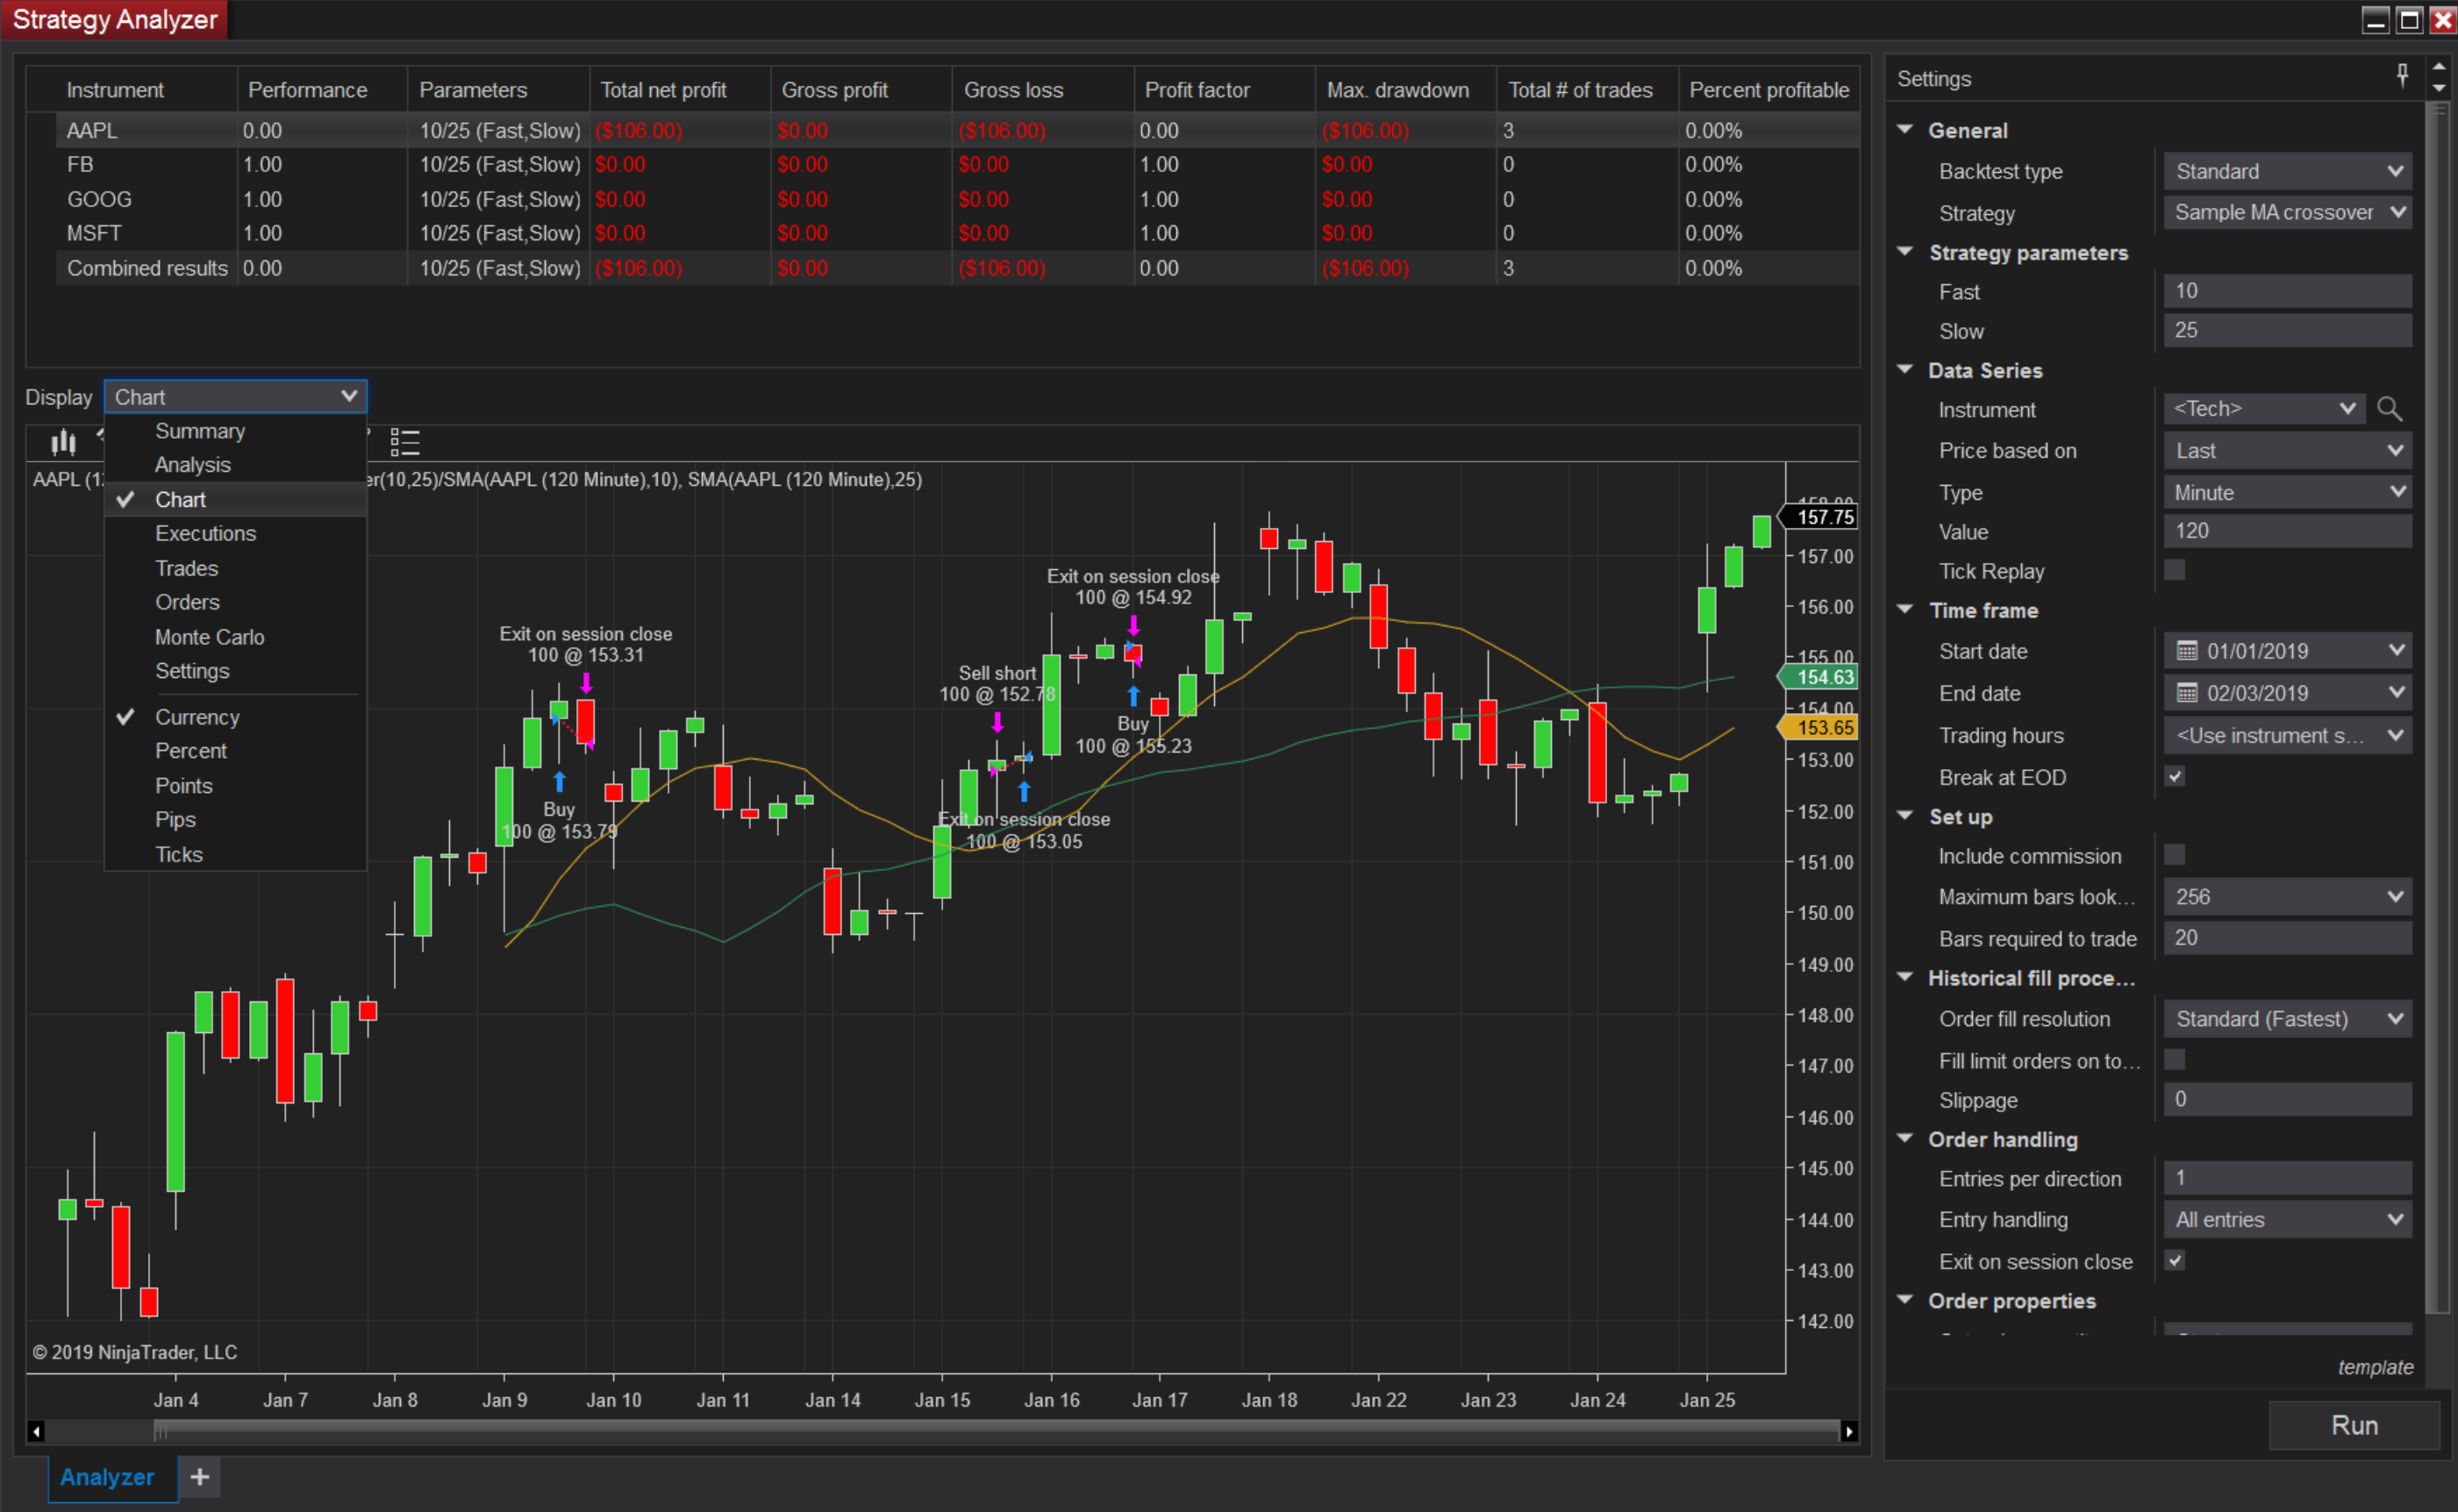Select the MSFT results row
The image size is (2458, 1512).
(958, 233)
